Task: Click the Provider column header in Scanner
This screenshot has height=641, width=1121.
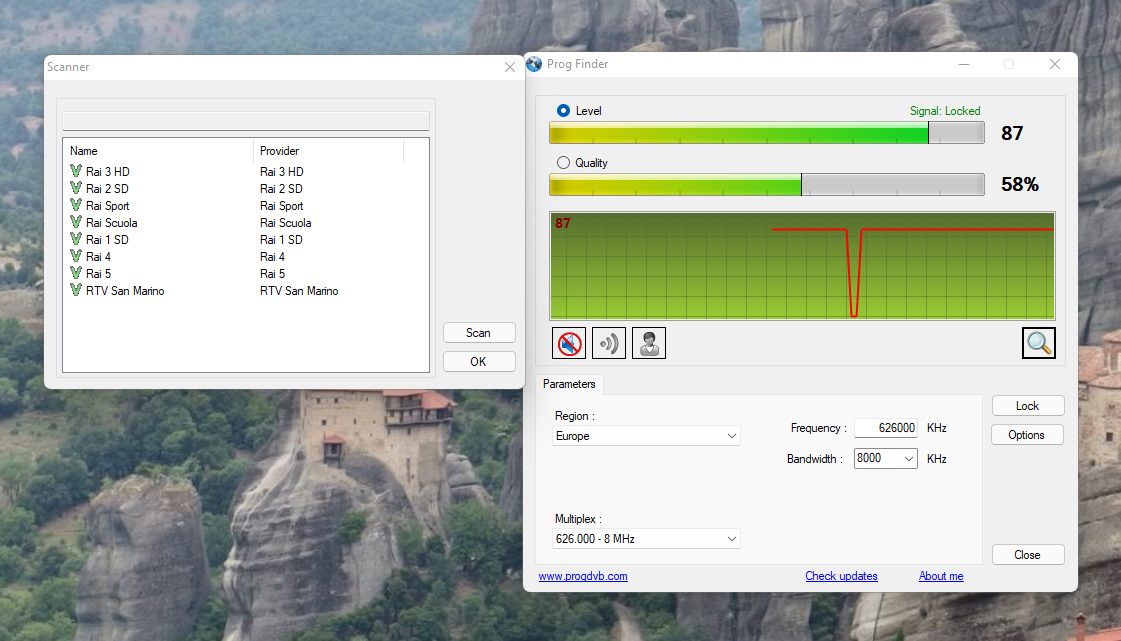Action: coord(329,151)
